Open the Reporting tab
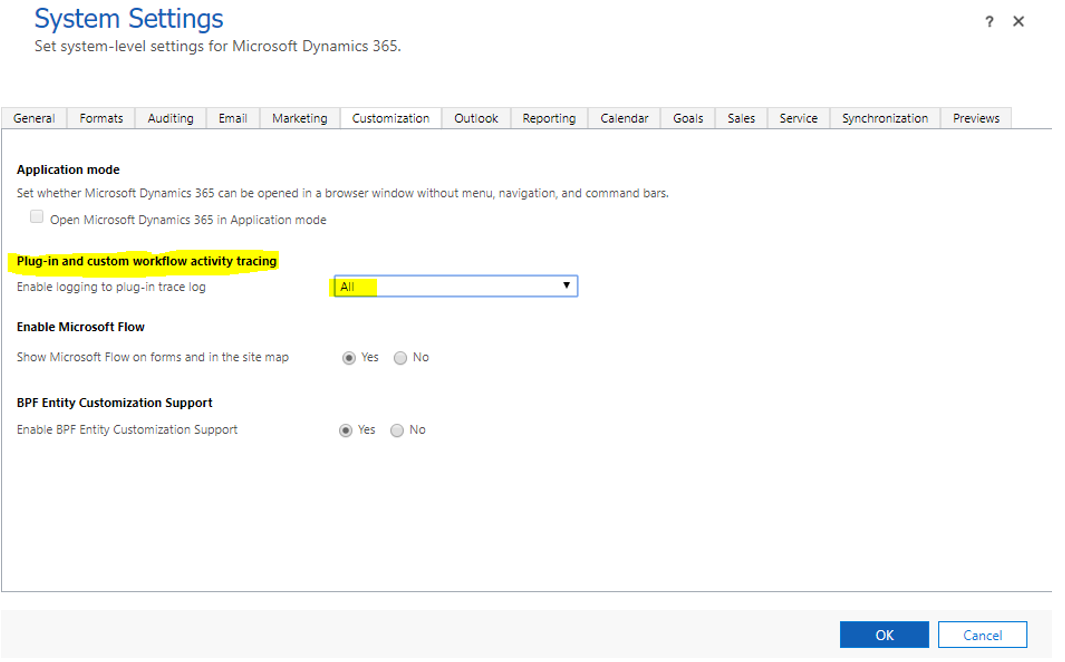The image size is (1065, 662). 549,118
